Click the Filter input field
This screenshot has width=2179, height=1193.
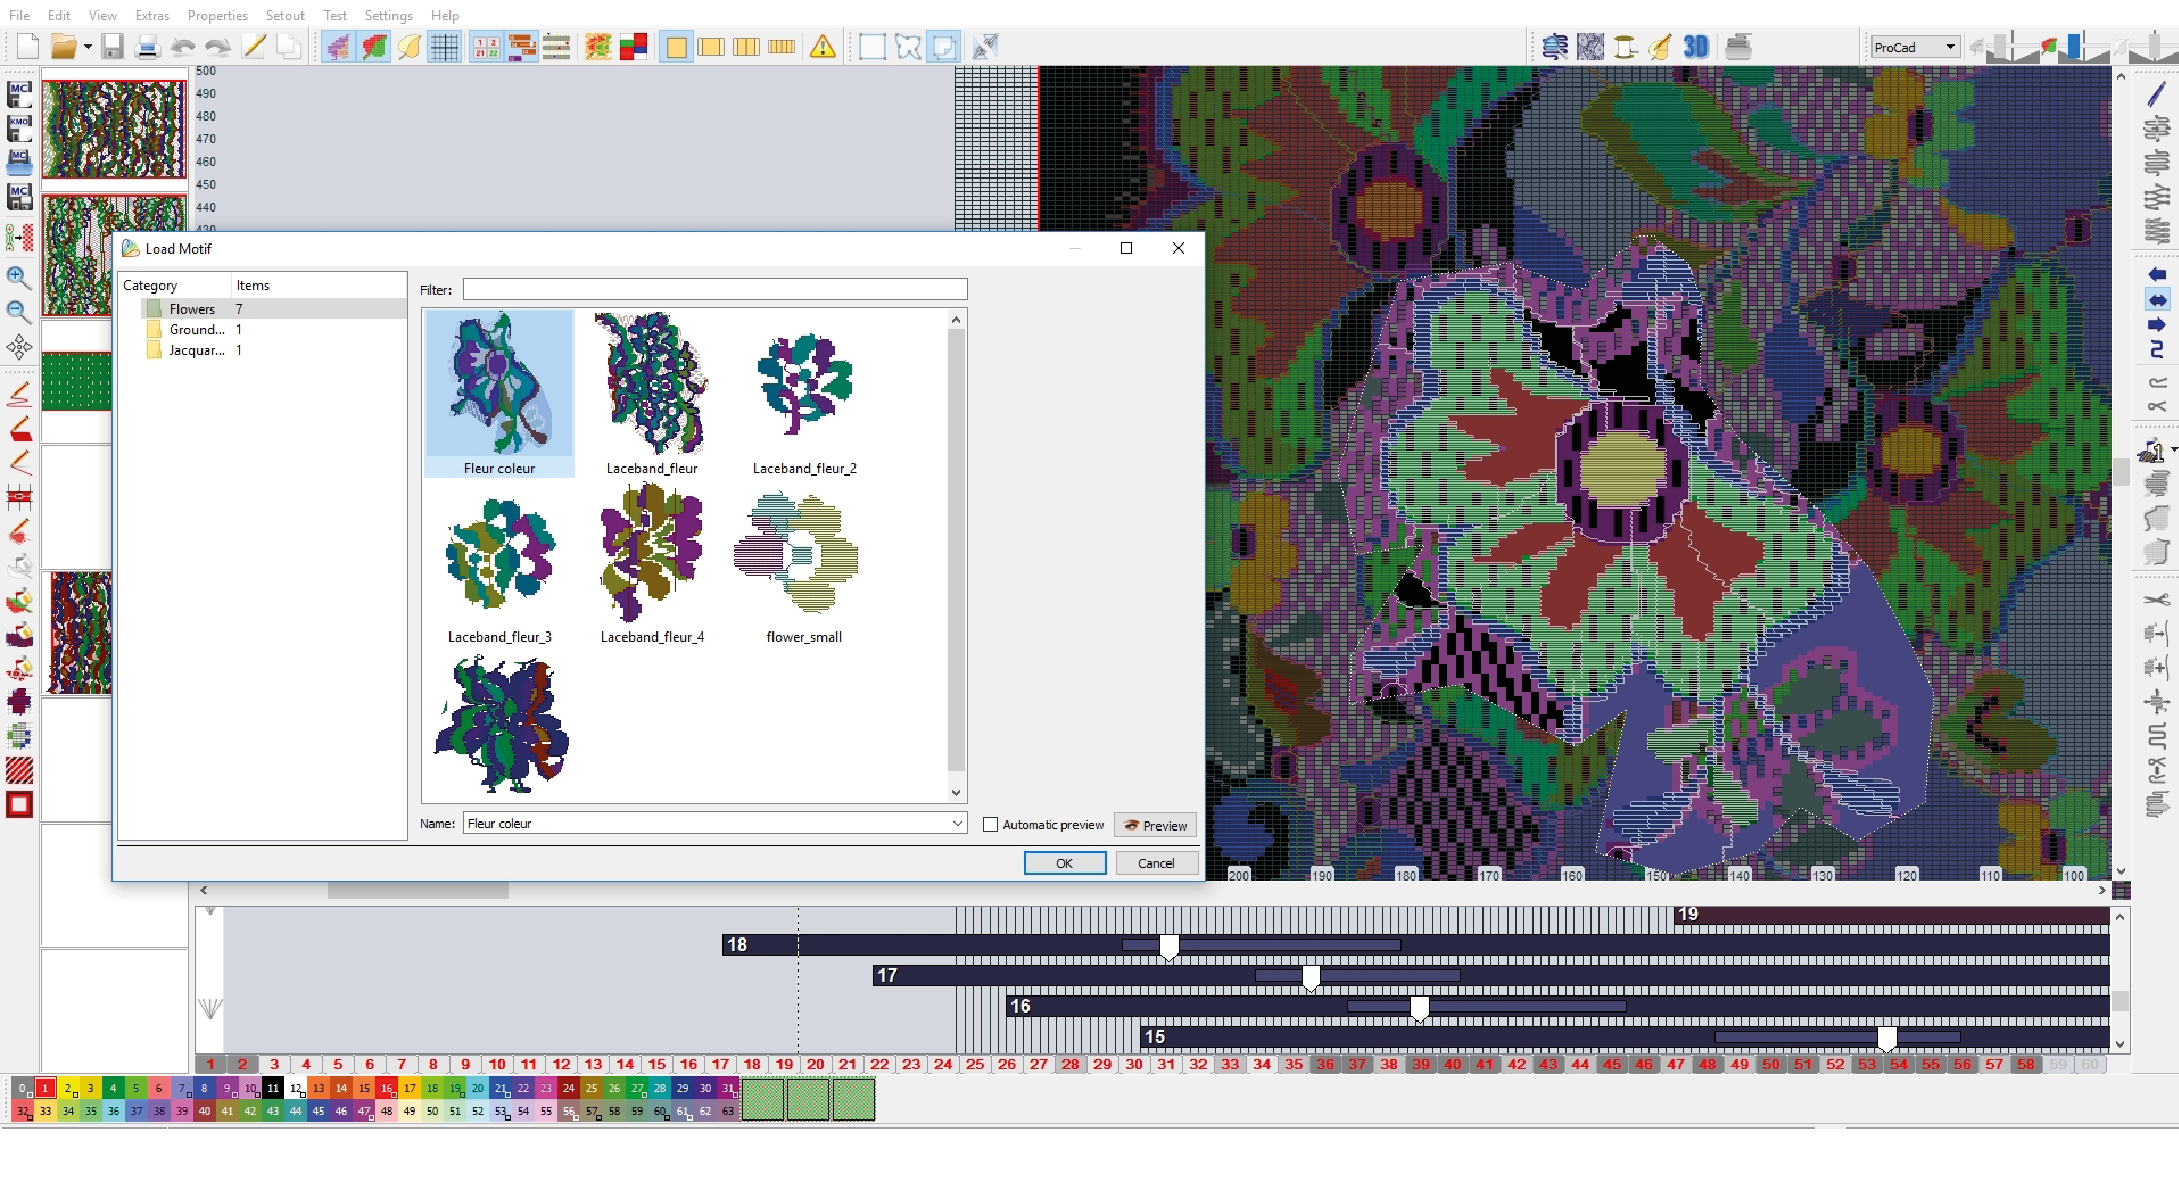(715, 290)
